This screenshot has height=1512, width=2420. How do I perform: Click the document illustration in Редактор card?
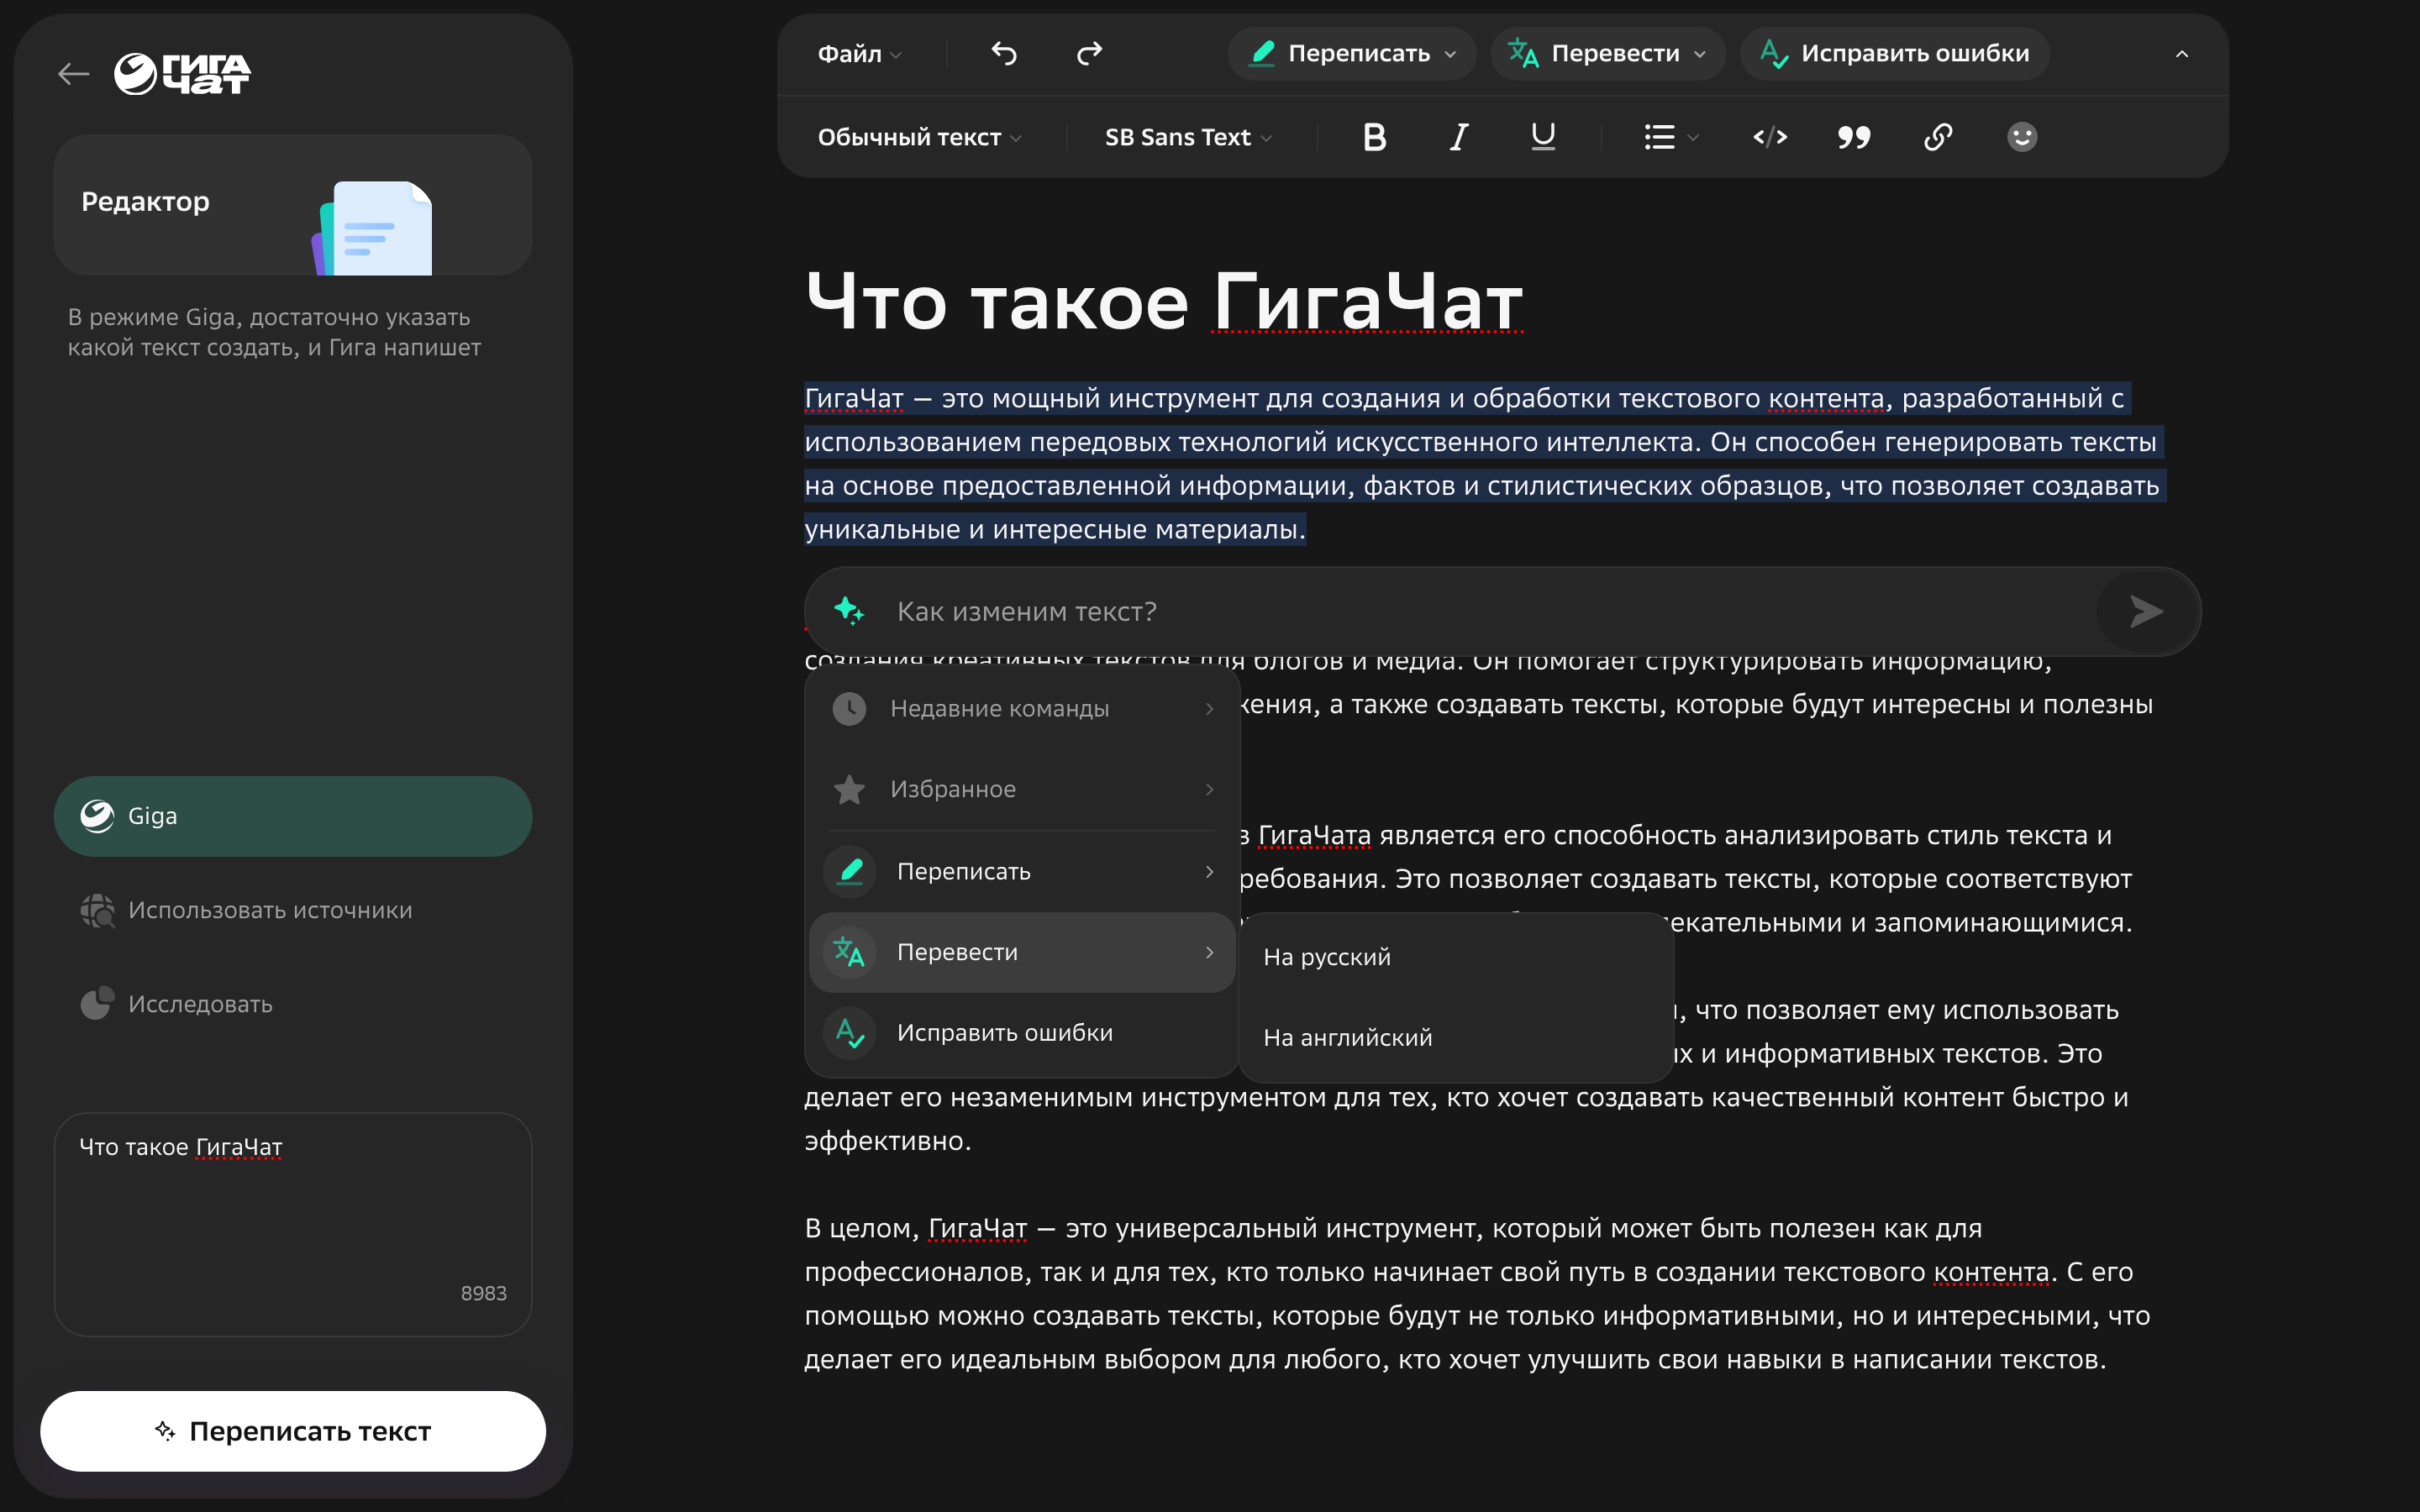click(373, 227)
